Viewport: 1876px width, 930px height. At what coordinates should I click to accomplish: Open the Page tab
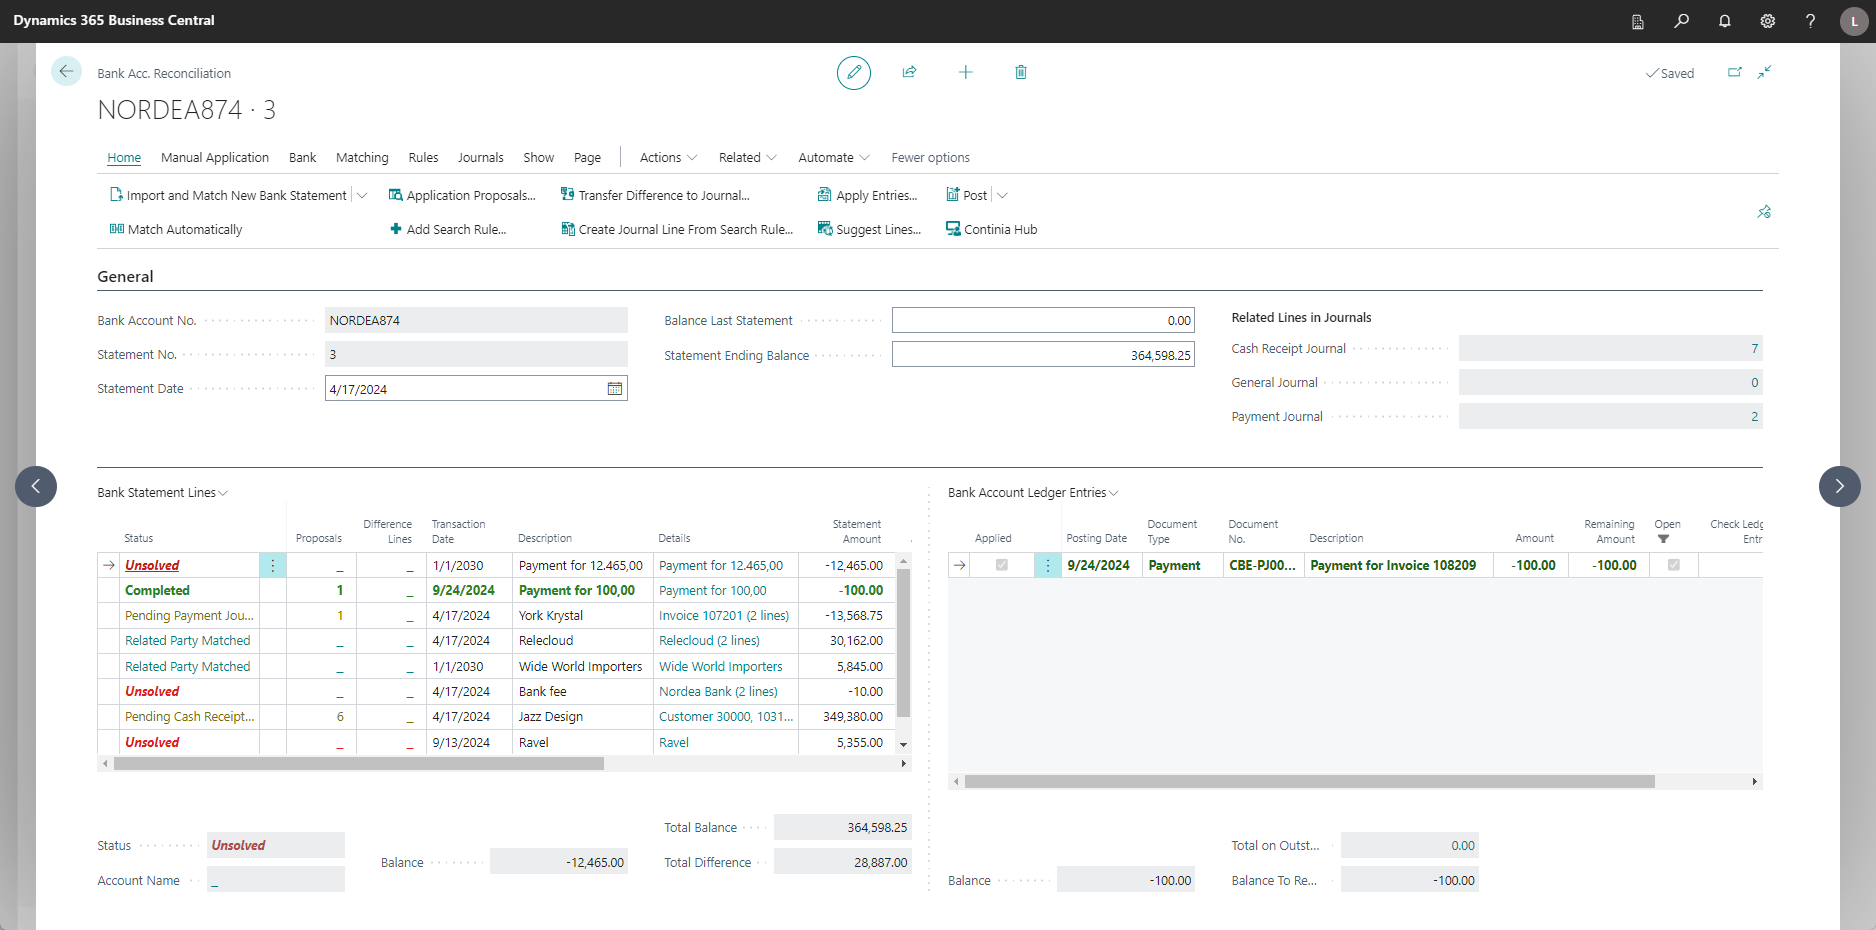[x=587, y=157]
